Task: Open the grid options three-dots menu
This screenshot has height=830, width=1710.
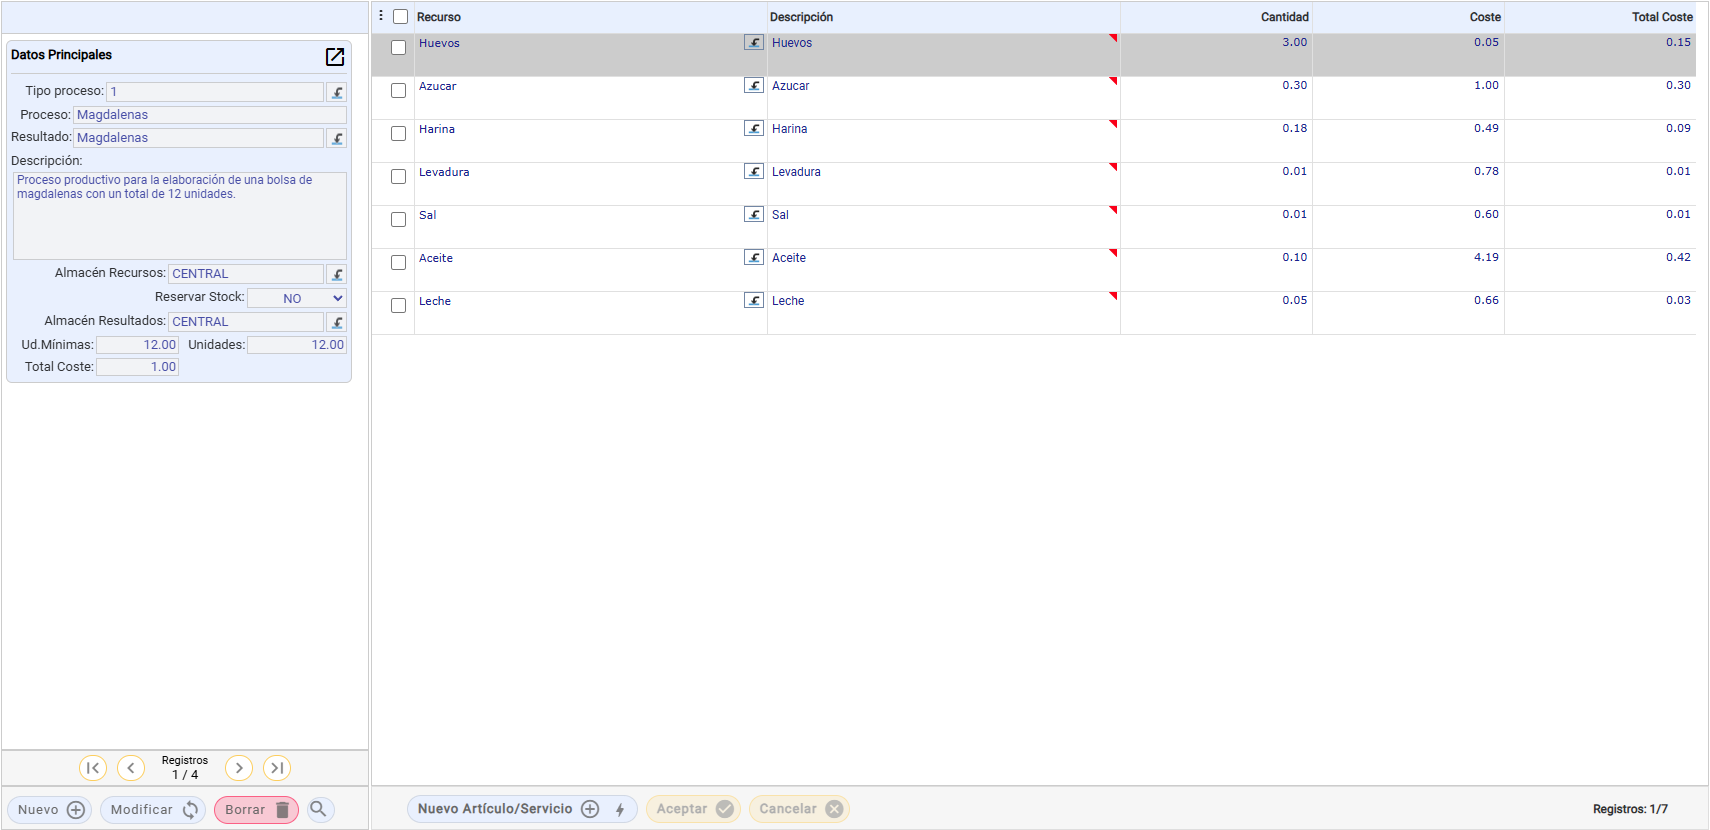Action: 381,16
